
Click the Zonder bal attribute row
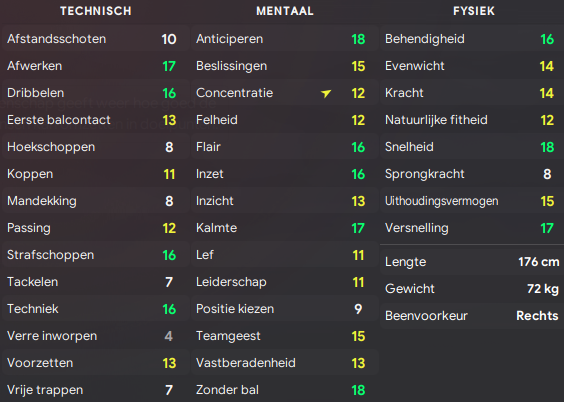(285, 390)
